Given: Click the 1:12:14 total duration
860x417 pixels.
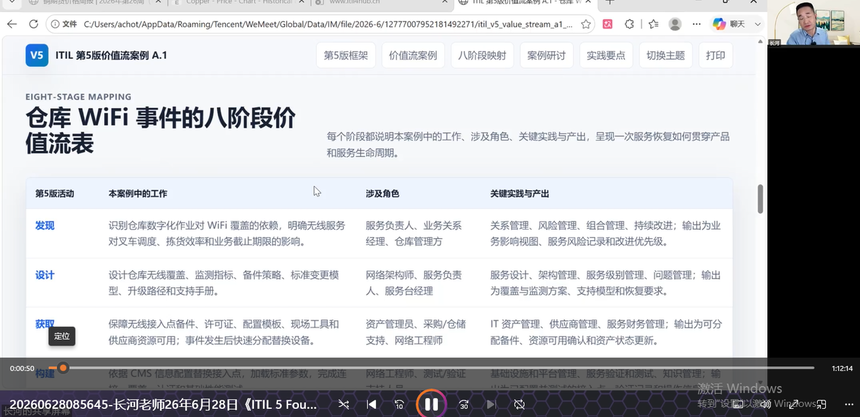Looking at the screenshot, I should pyautogui.click(x=842, y=368).
